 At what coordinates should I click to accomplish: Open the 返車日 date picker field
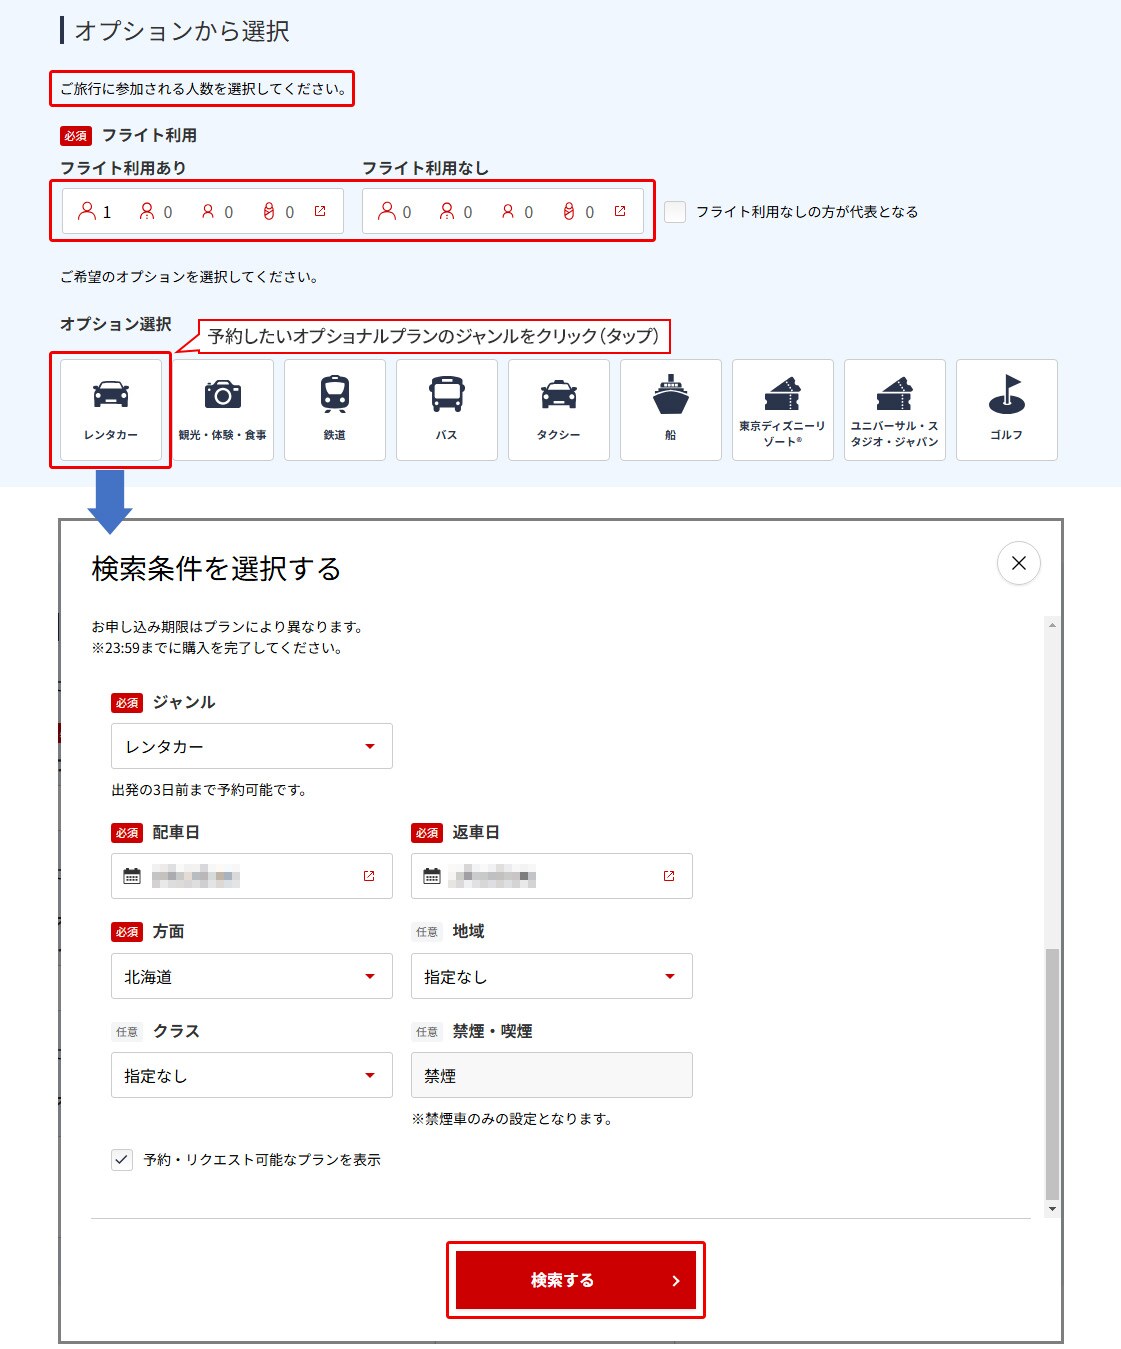(x=551, y=876)
